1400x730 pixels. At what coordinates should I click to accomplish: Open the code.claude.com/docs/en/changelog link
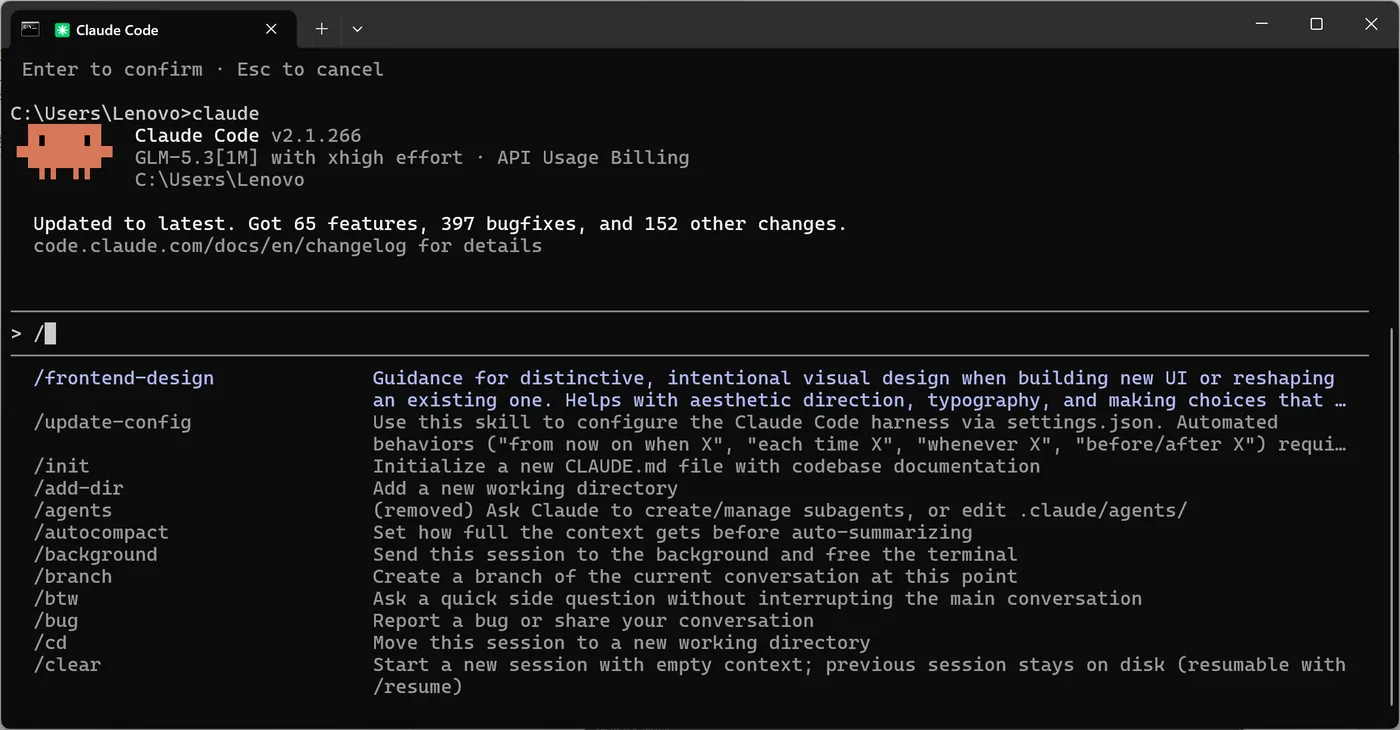pyautogui.click(x=221, y=246)
